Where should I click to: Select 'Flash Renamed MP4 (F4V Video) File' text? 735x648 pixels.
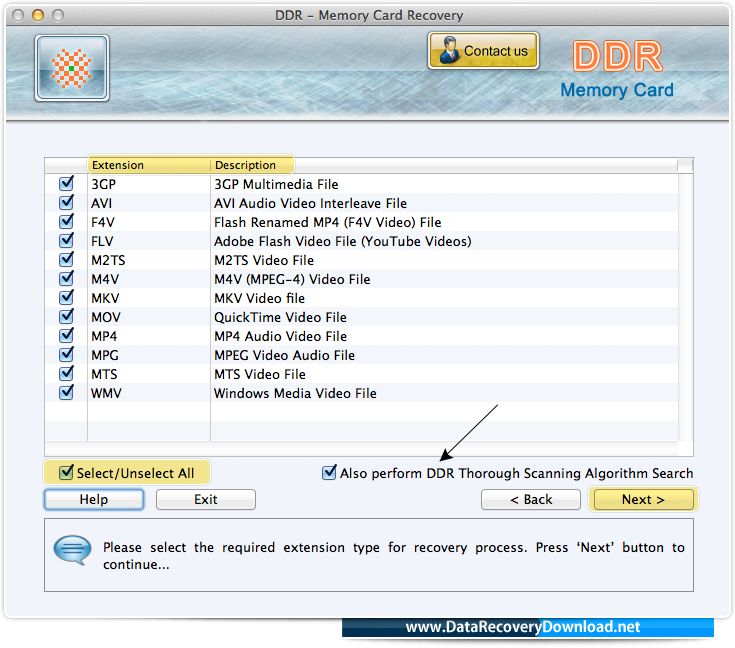[328, 222]
